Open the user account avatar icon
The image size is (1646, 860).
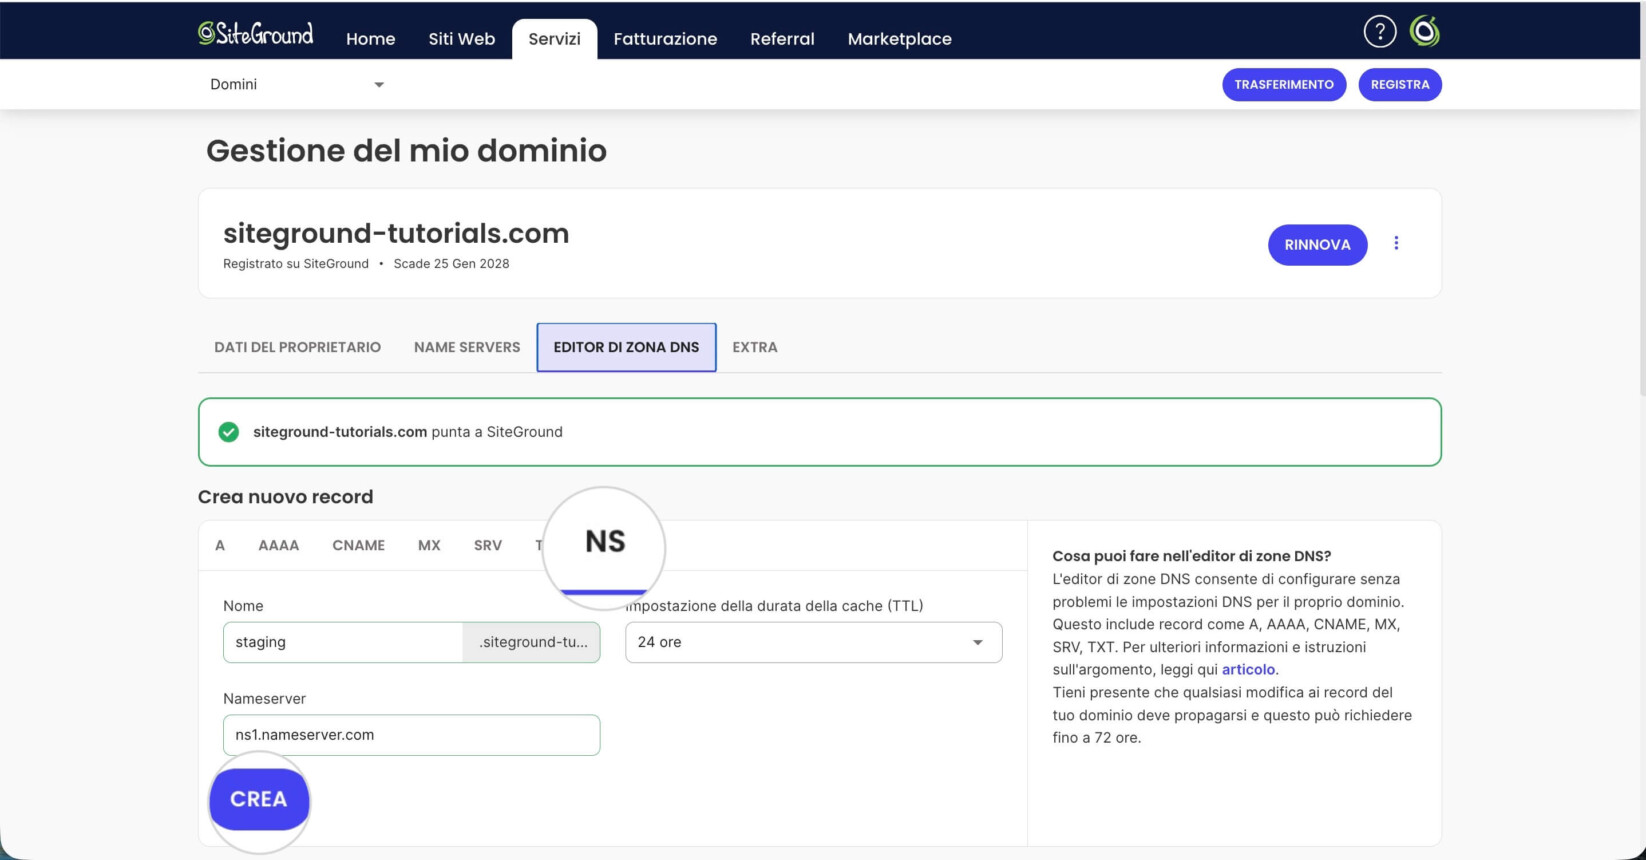click(1425, 32)
